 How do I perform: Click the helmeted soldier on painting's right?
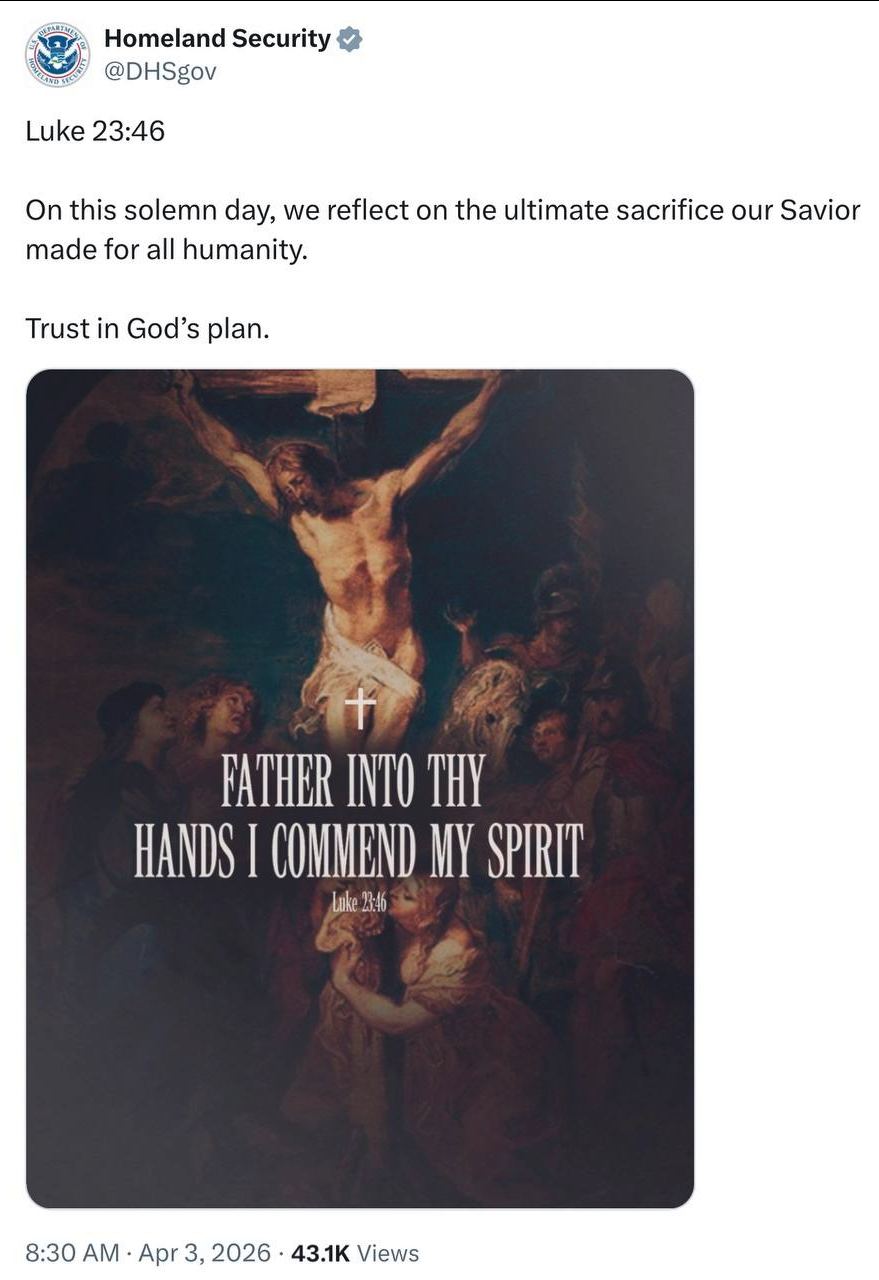(x=560, y=600)
